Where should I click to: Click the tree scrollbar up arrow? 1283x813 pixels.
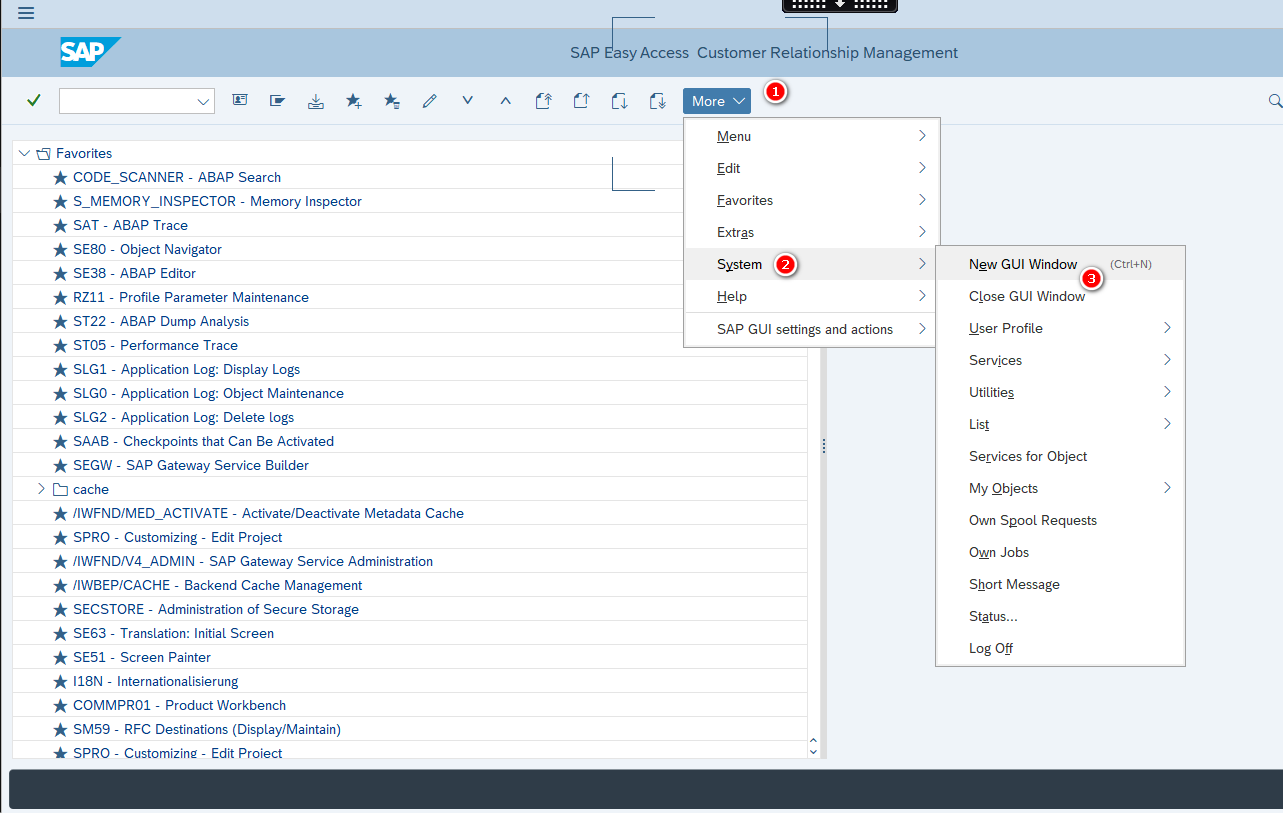point(813,739)
